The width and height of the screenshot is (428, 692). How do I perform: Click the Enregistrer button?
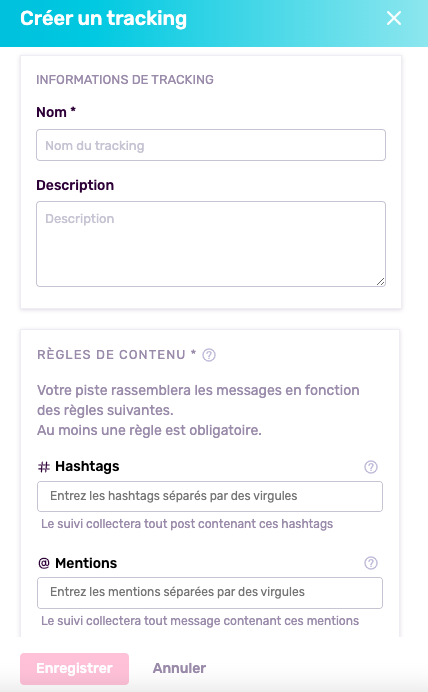[x=75, y=669]
